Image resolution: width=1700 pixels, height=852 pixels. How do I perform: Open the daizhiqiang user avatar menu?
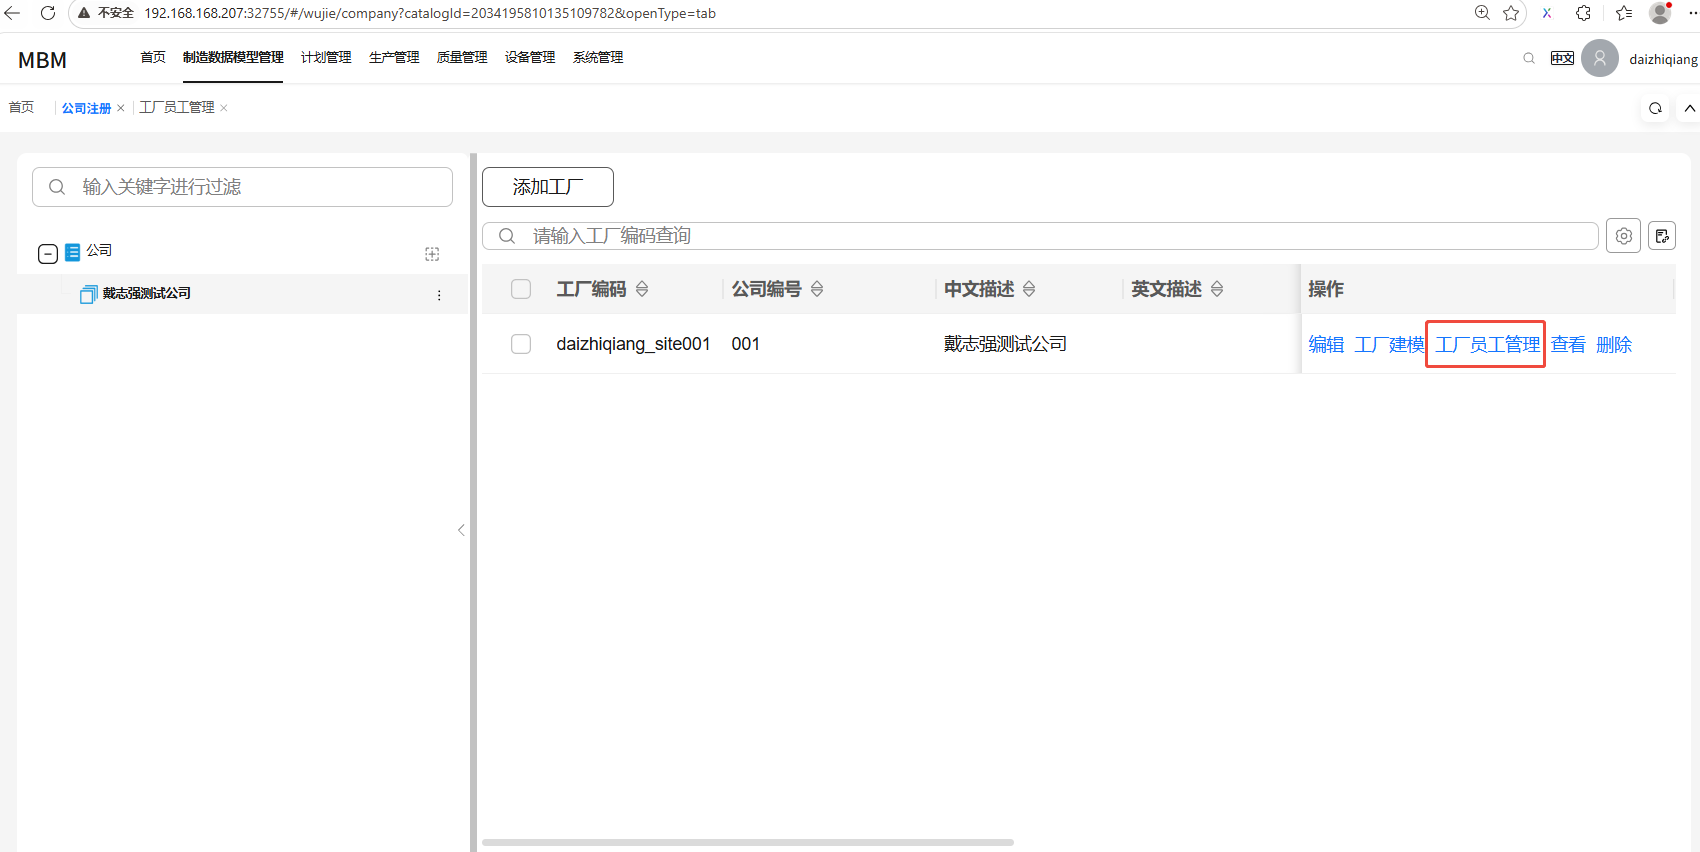click(1600, 58)
